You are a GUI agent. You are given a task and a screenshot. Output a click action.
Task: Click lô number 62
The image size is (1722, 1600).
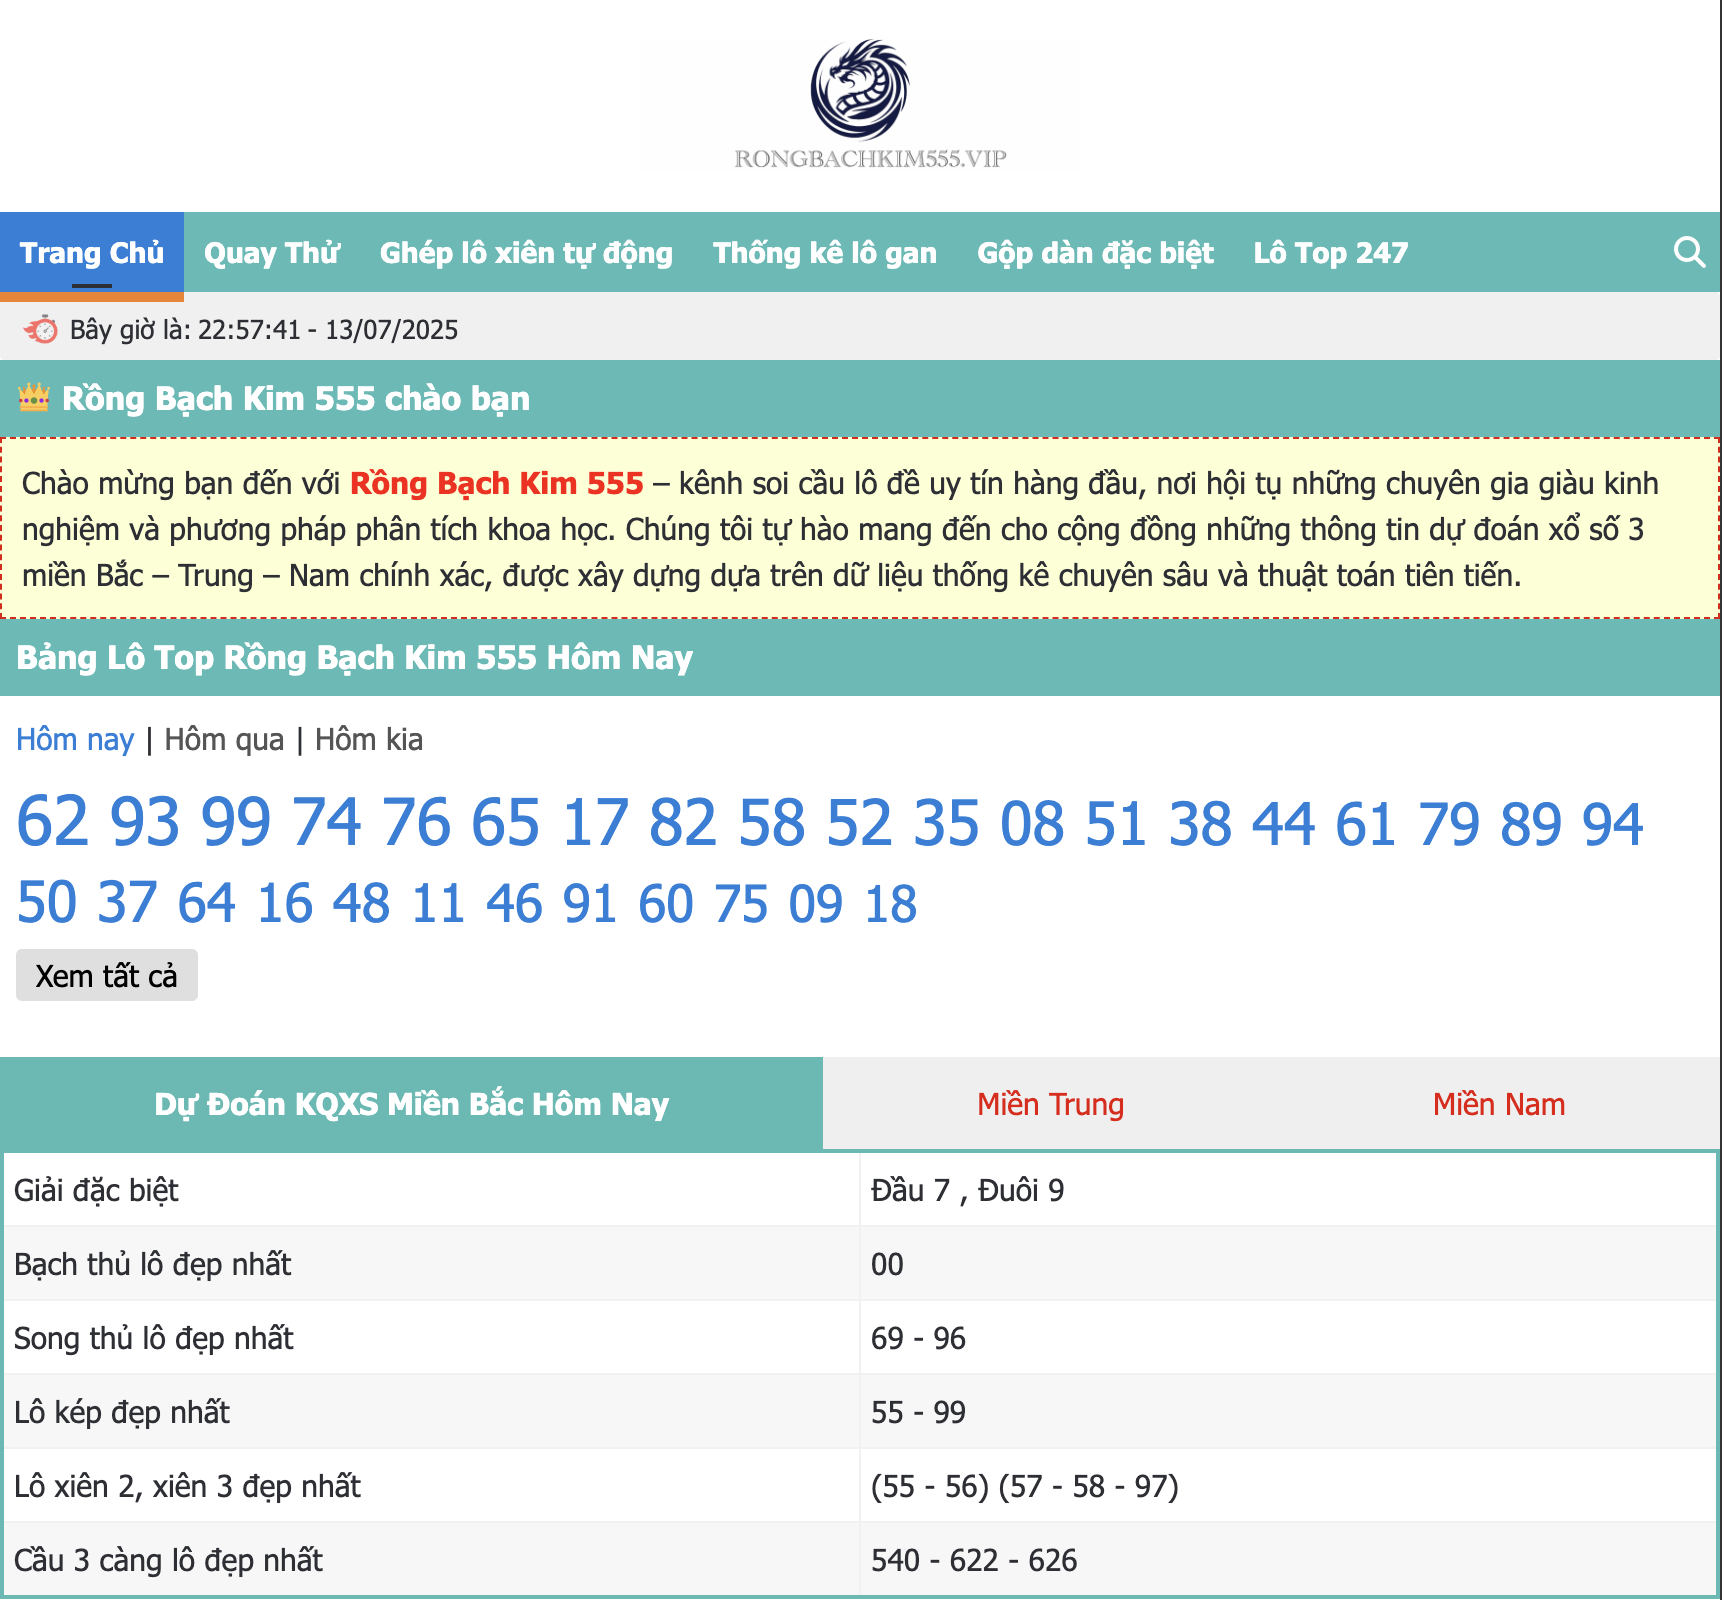52,823
